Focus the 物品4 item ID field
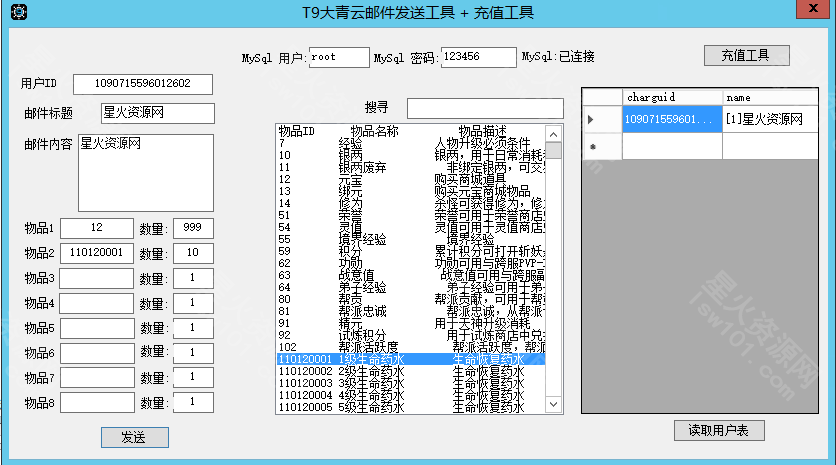Viewport: 836px width, 465px height. [x=97, y=303]
